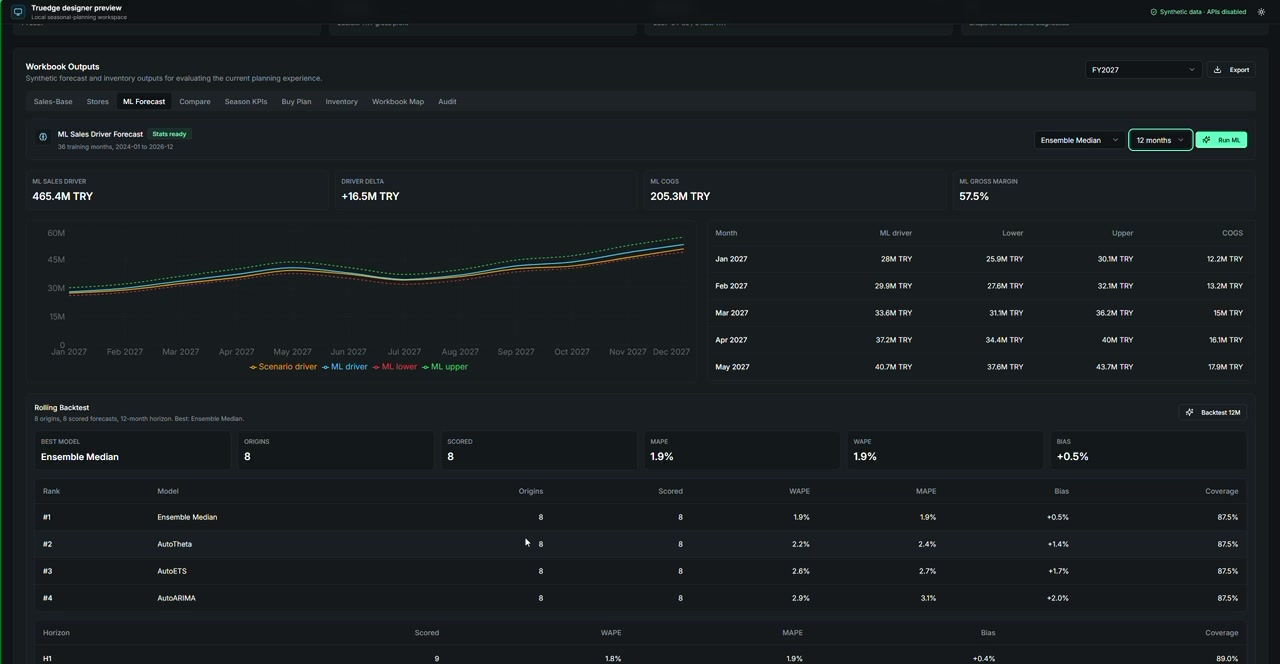Open the Season KPIs tab
The image size is (1280, 664).
point(246,102)
